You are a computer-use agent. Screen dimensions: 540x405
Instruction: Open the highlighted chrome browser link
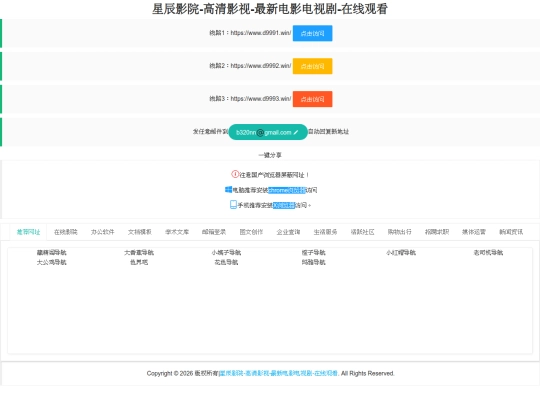pos(287,190)
